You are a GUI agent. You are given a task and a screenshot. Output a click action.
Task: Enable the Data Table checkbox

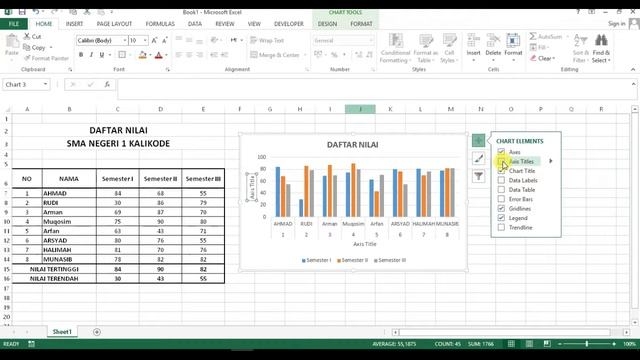(x=501, y=189)
